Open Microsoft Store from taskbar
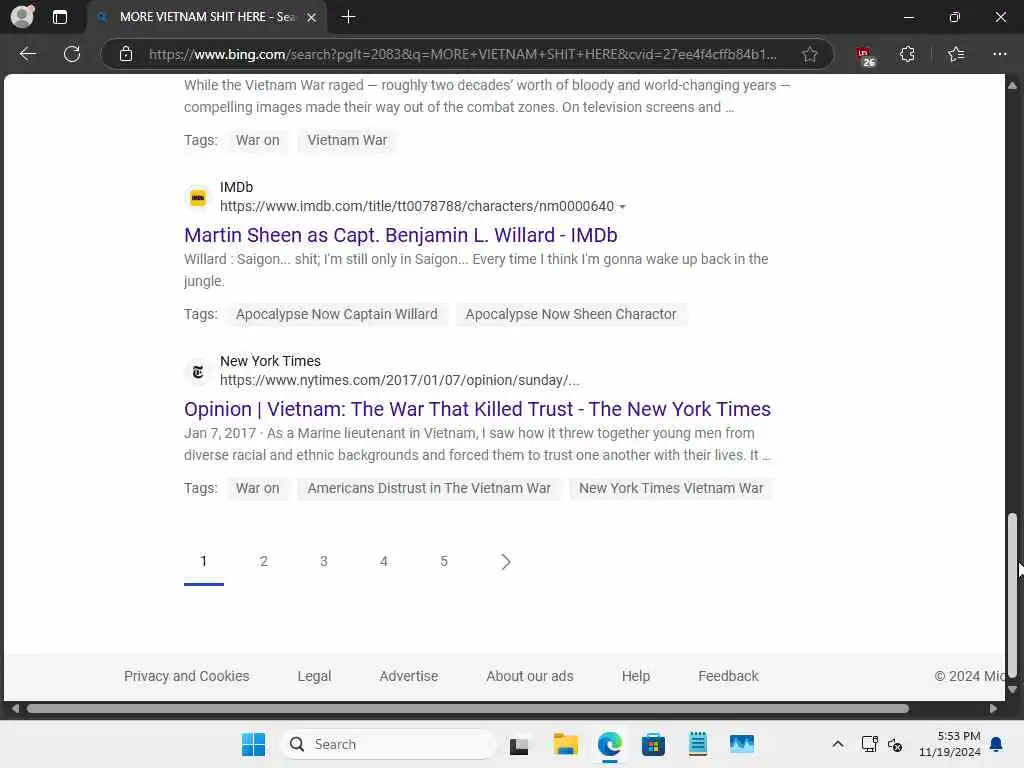The image size is (1024, 768). click(x=653, y=744)
